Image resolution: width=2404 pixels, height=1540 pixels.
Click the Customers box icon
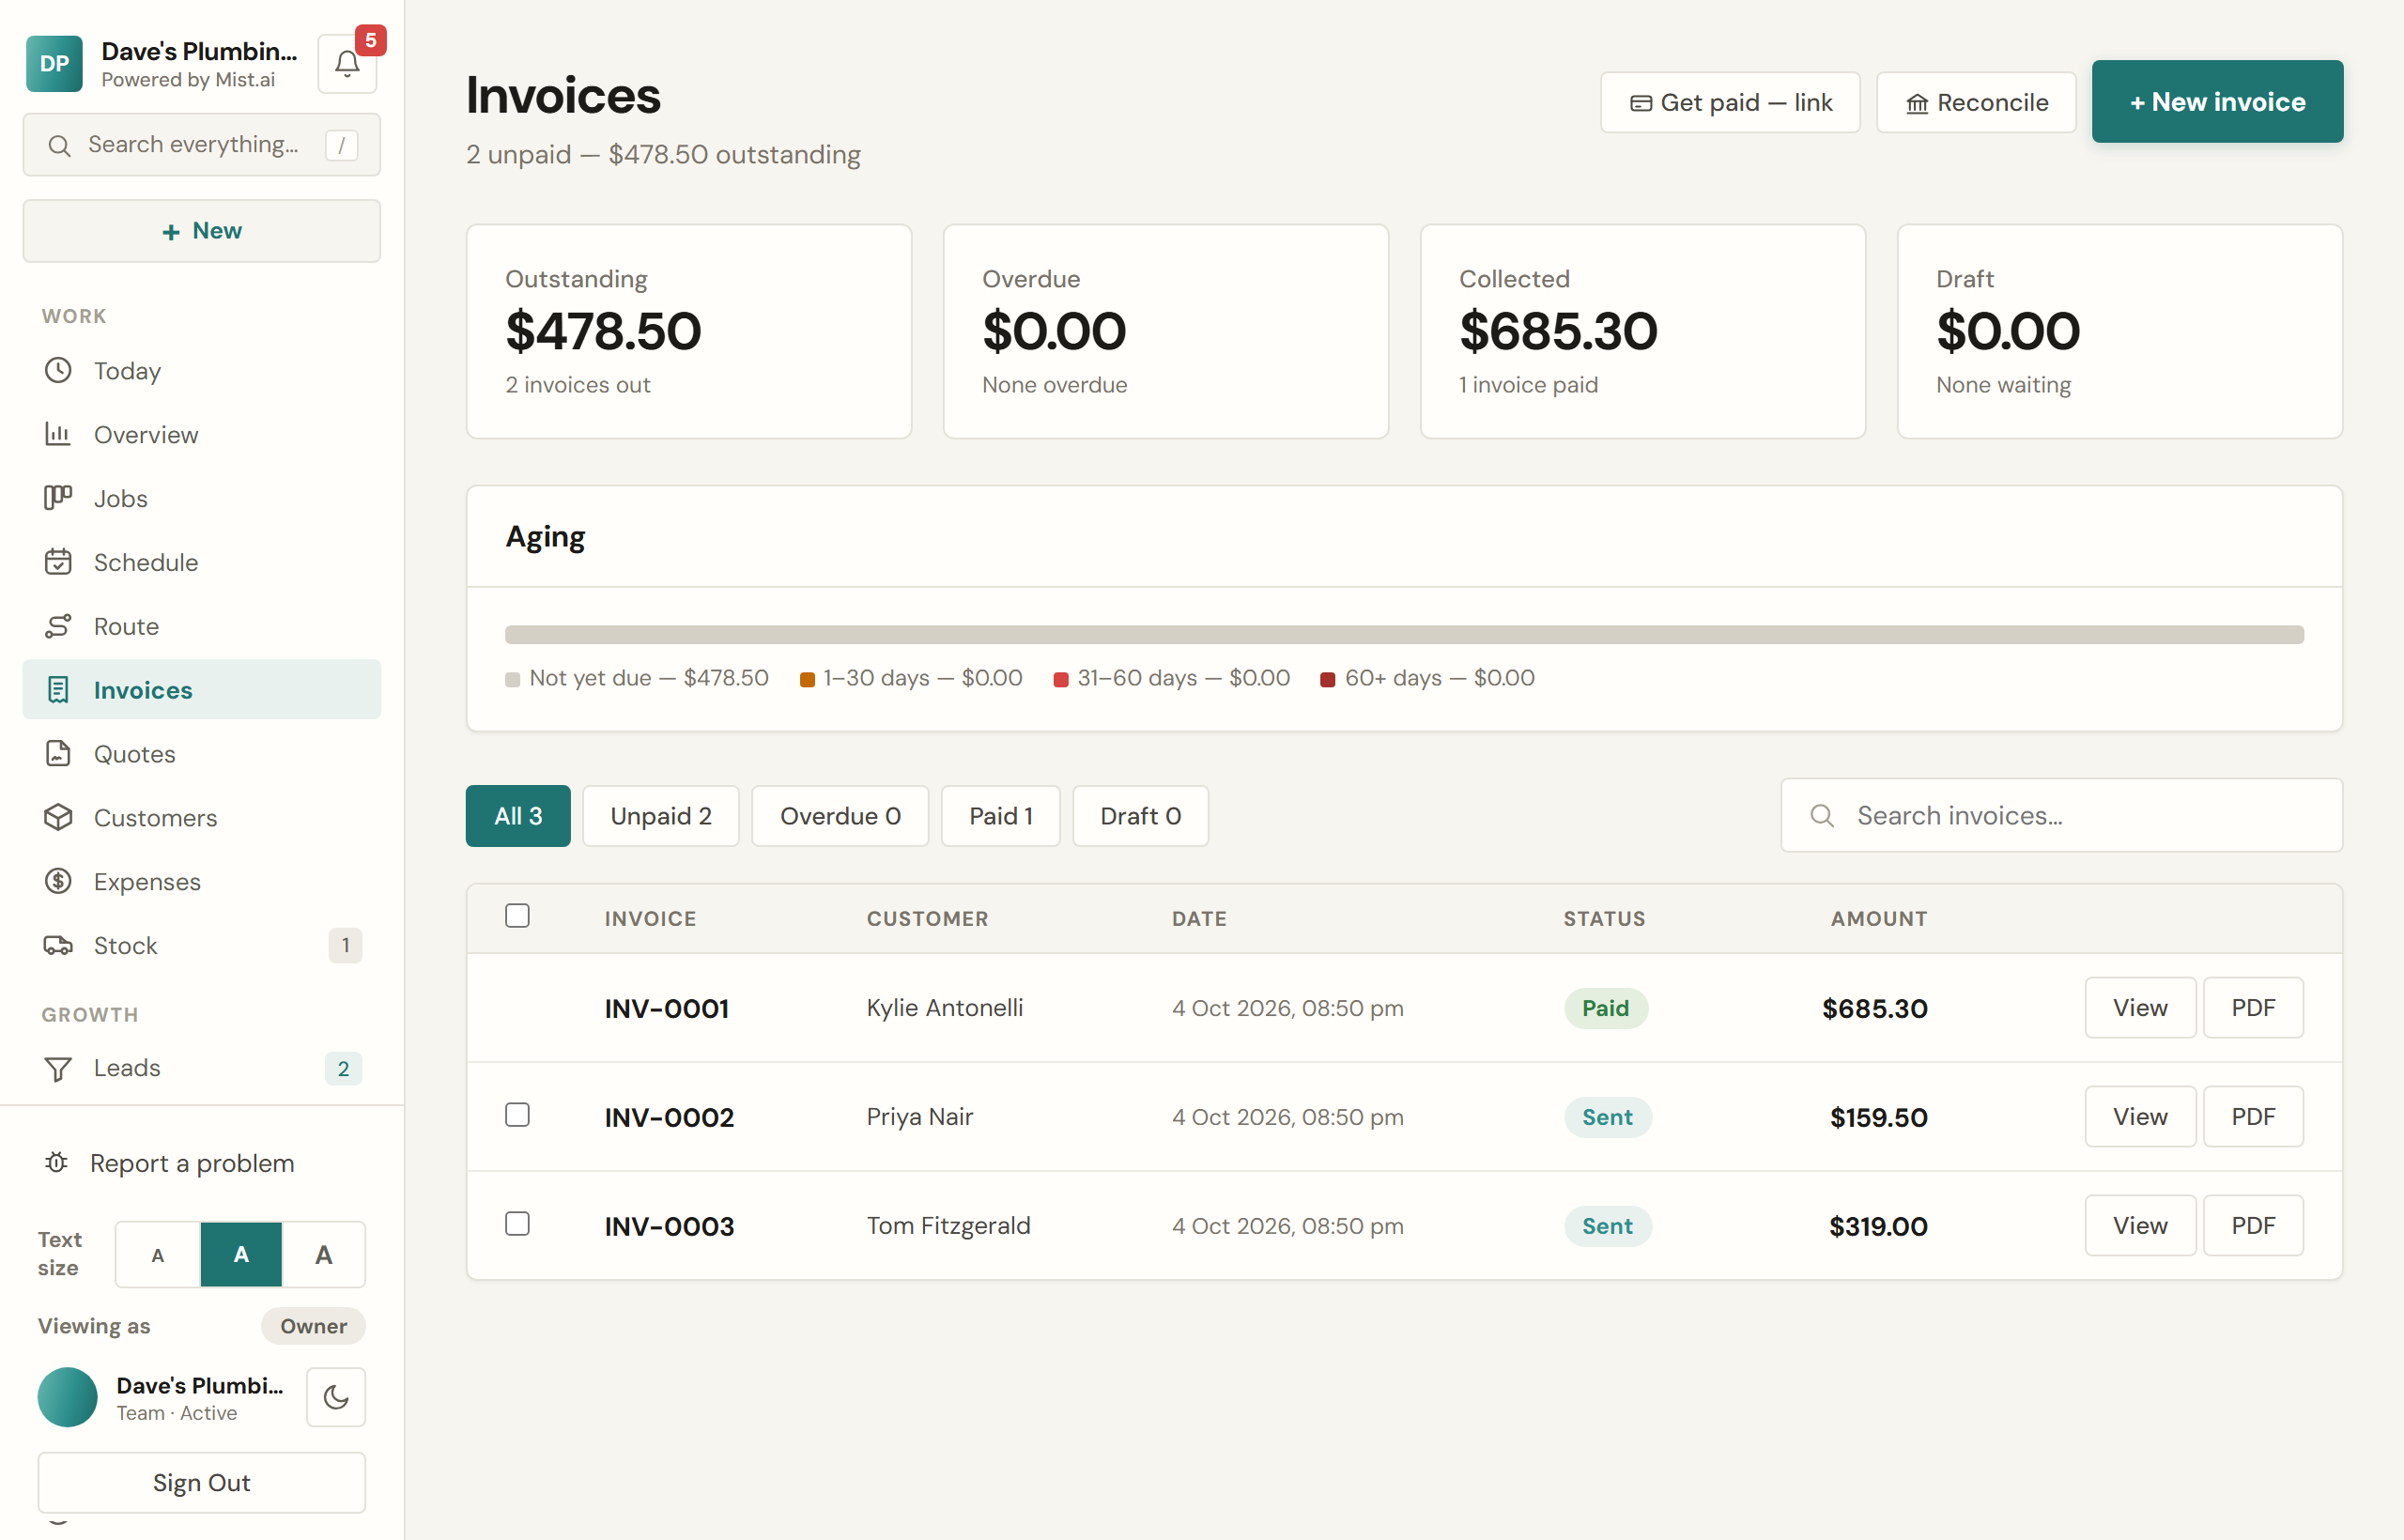click(x=58, y=818)
